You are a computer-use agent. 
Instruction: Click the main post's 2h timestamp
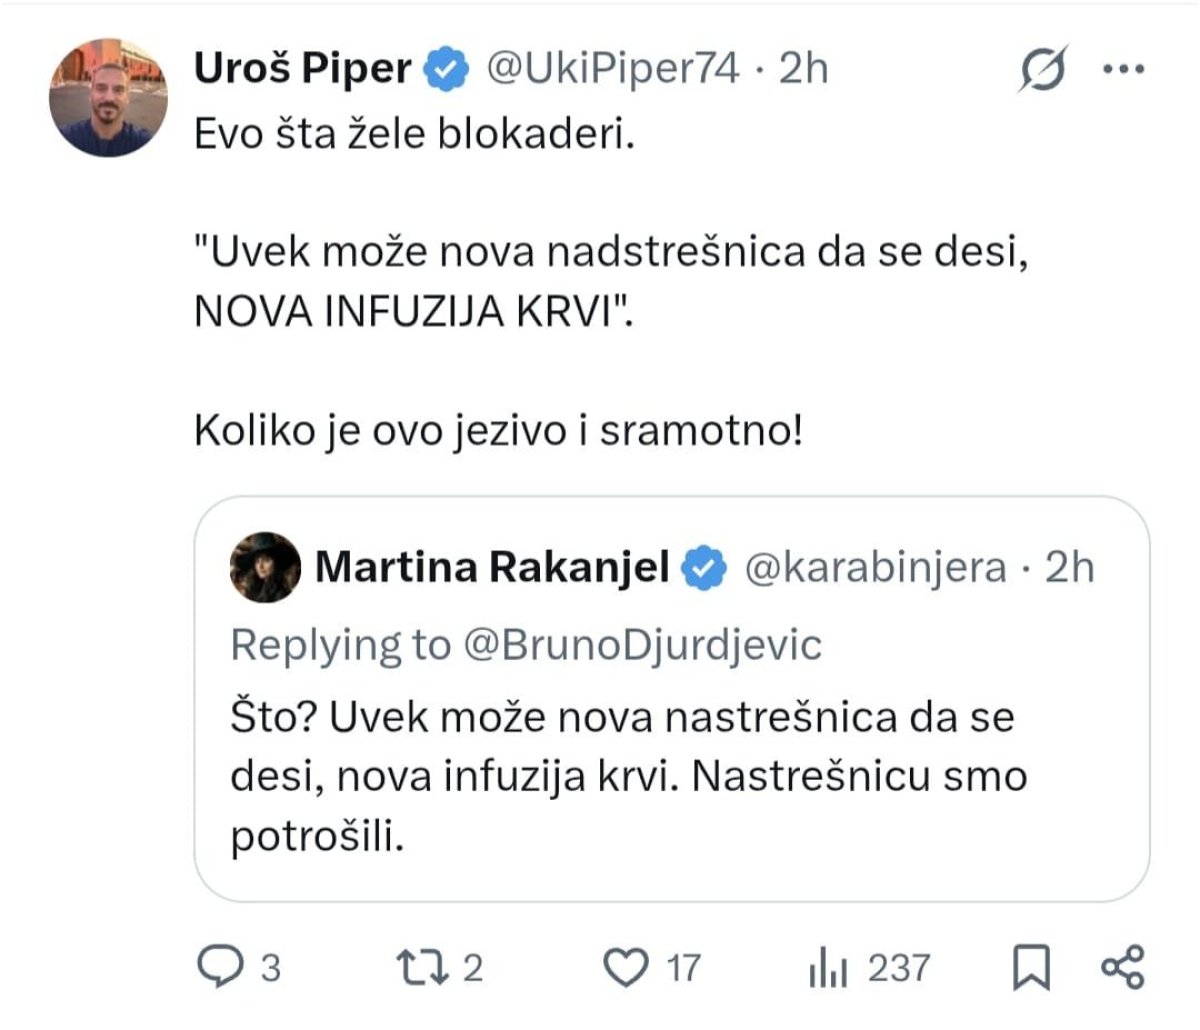804,68
